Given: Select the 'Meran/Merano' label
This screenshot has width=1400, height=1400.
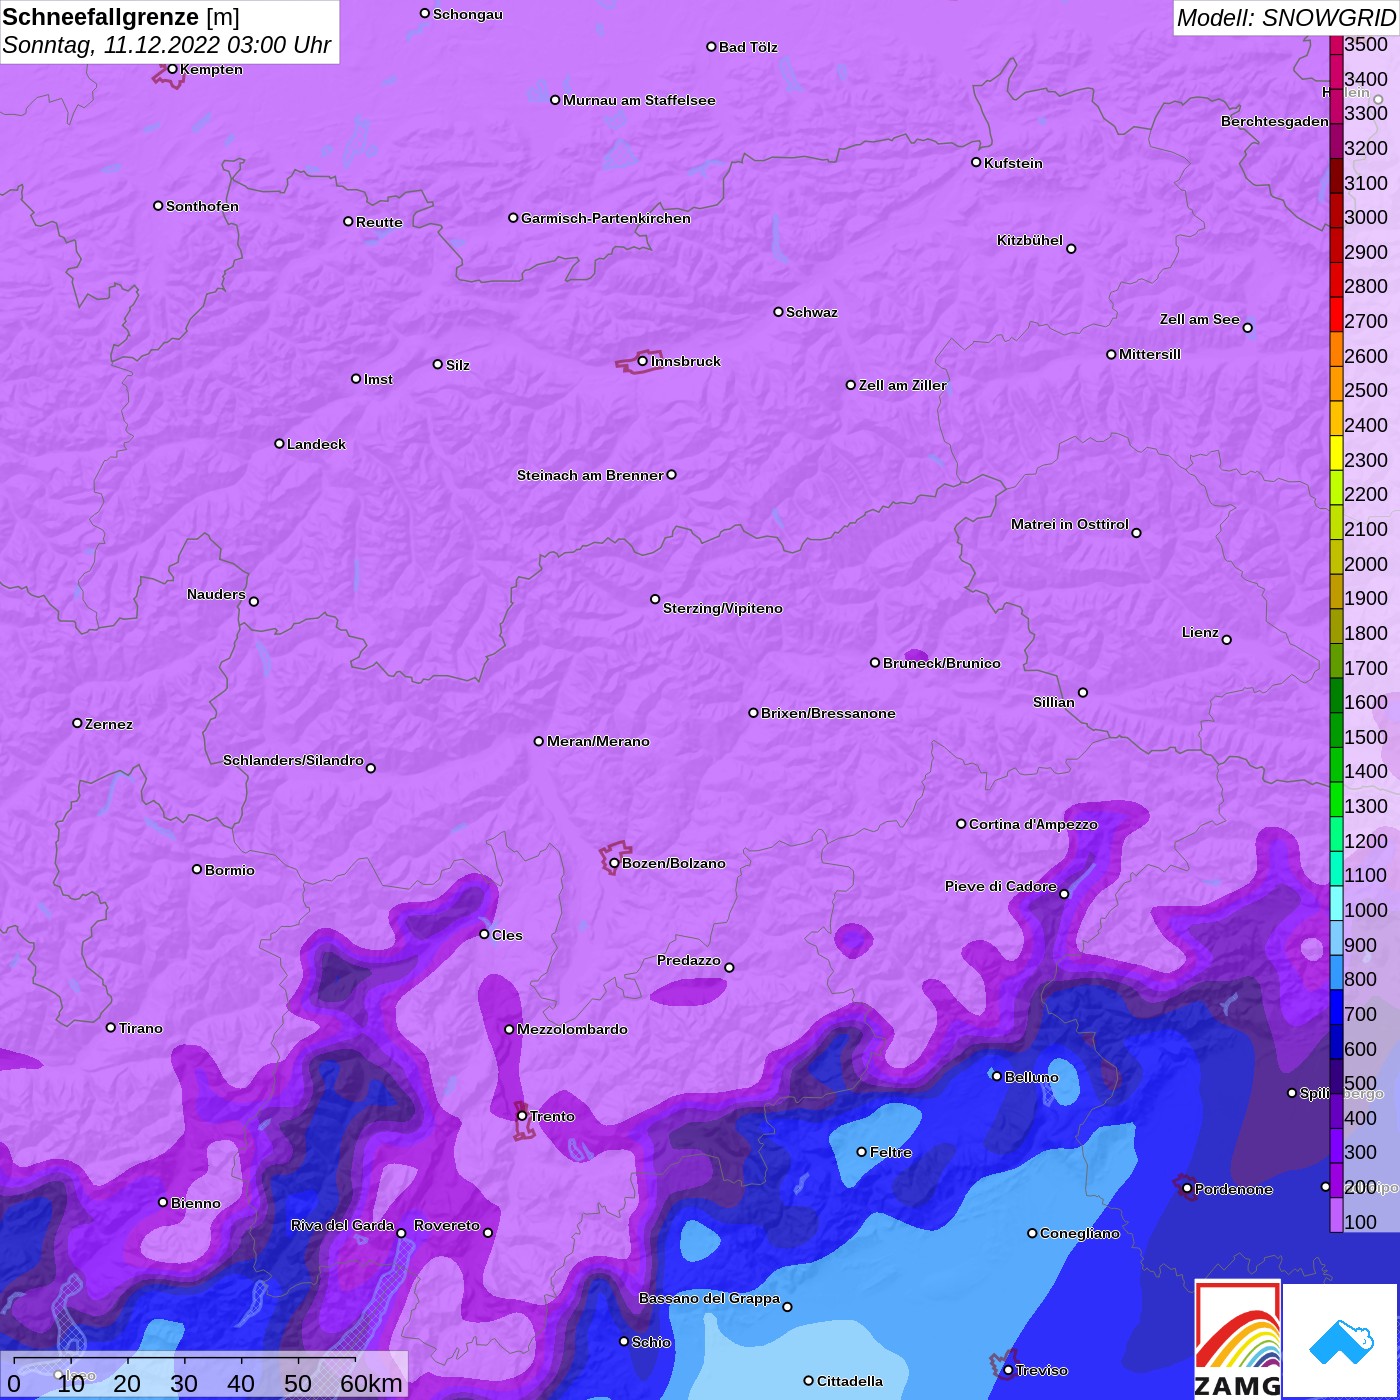Looking at the screenshot, I should [x=598, y=741].
